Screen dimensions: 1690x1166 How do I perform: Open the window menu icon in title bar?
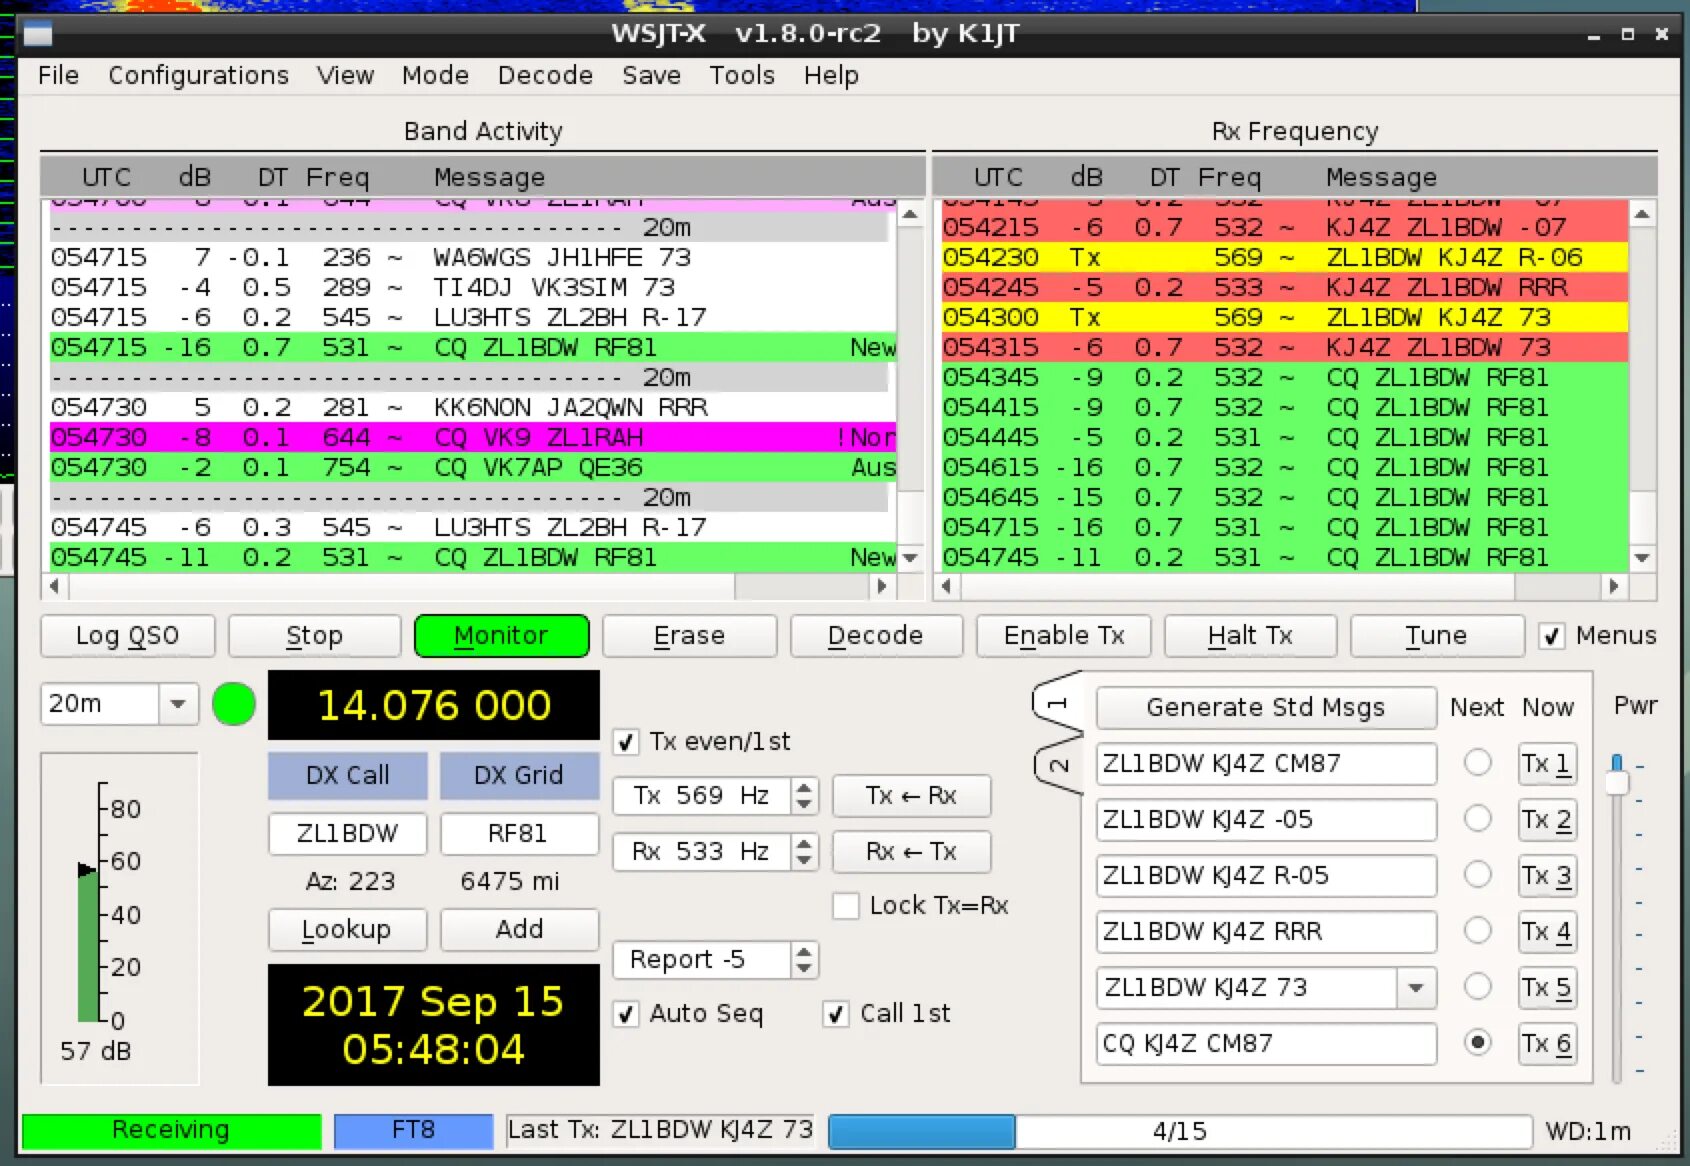[38, 35]
